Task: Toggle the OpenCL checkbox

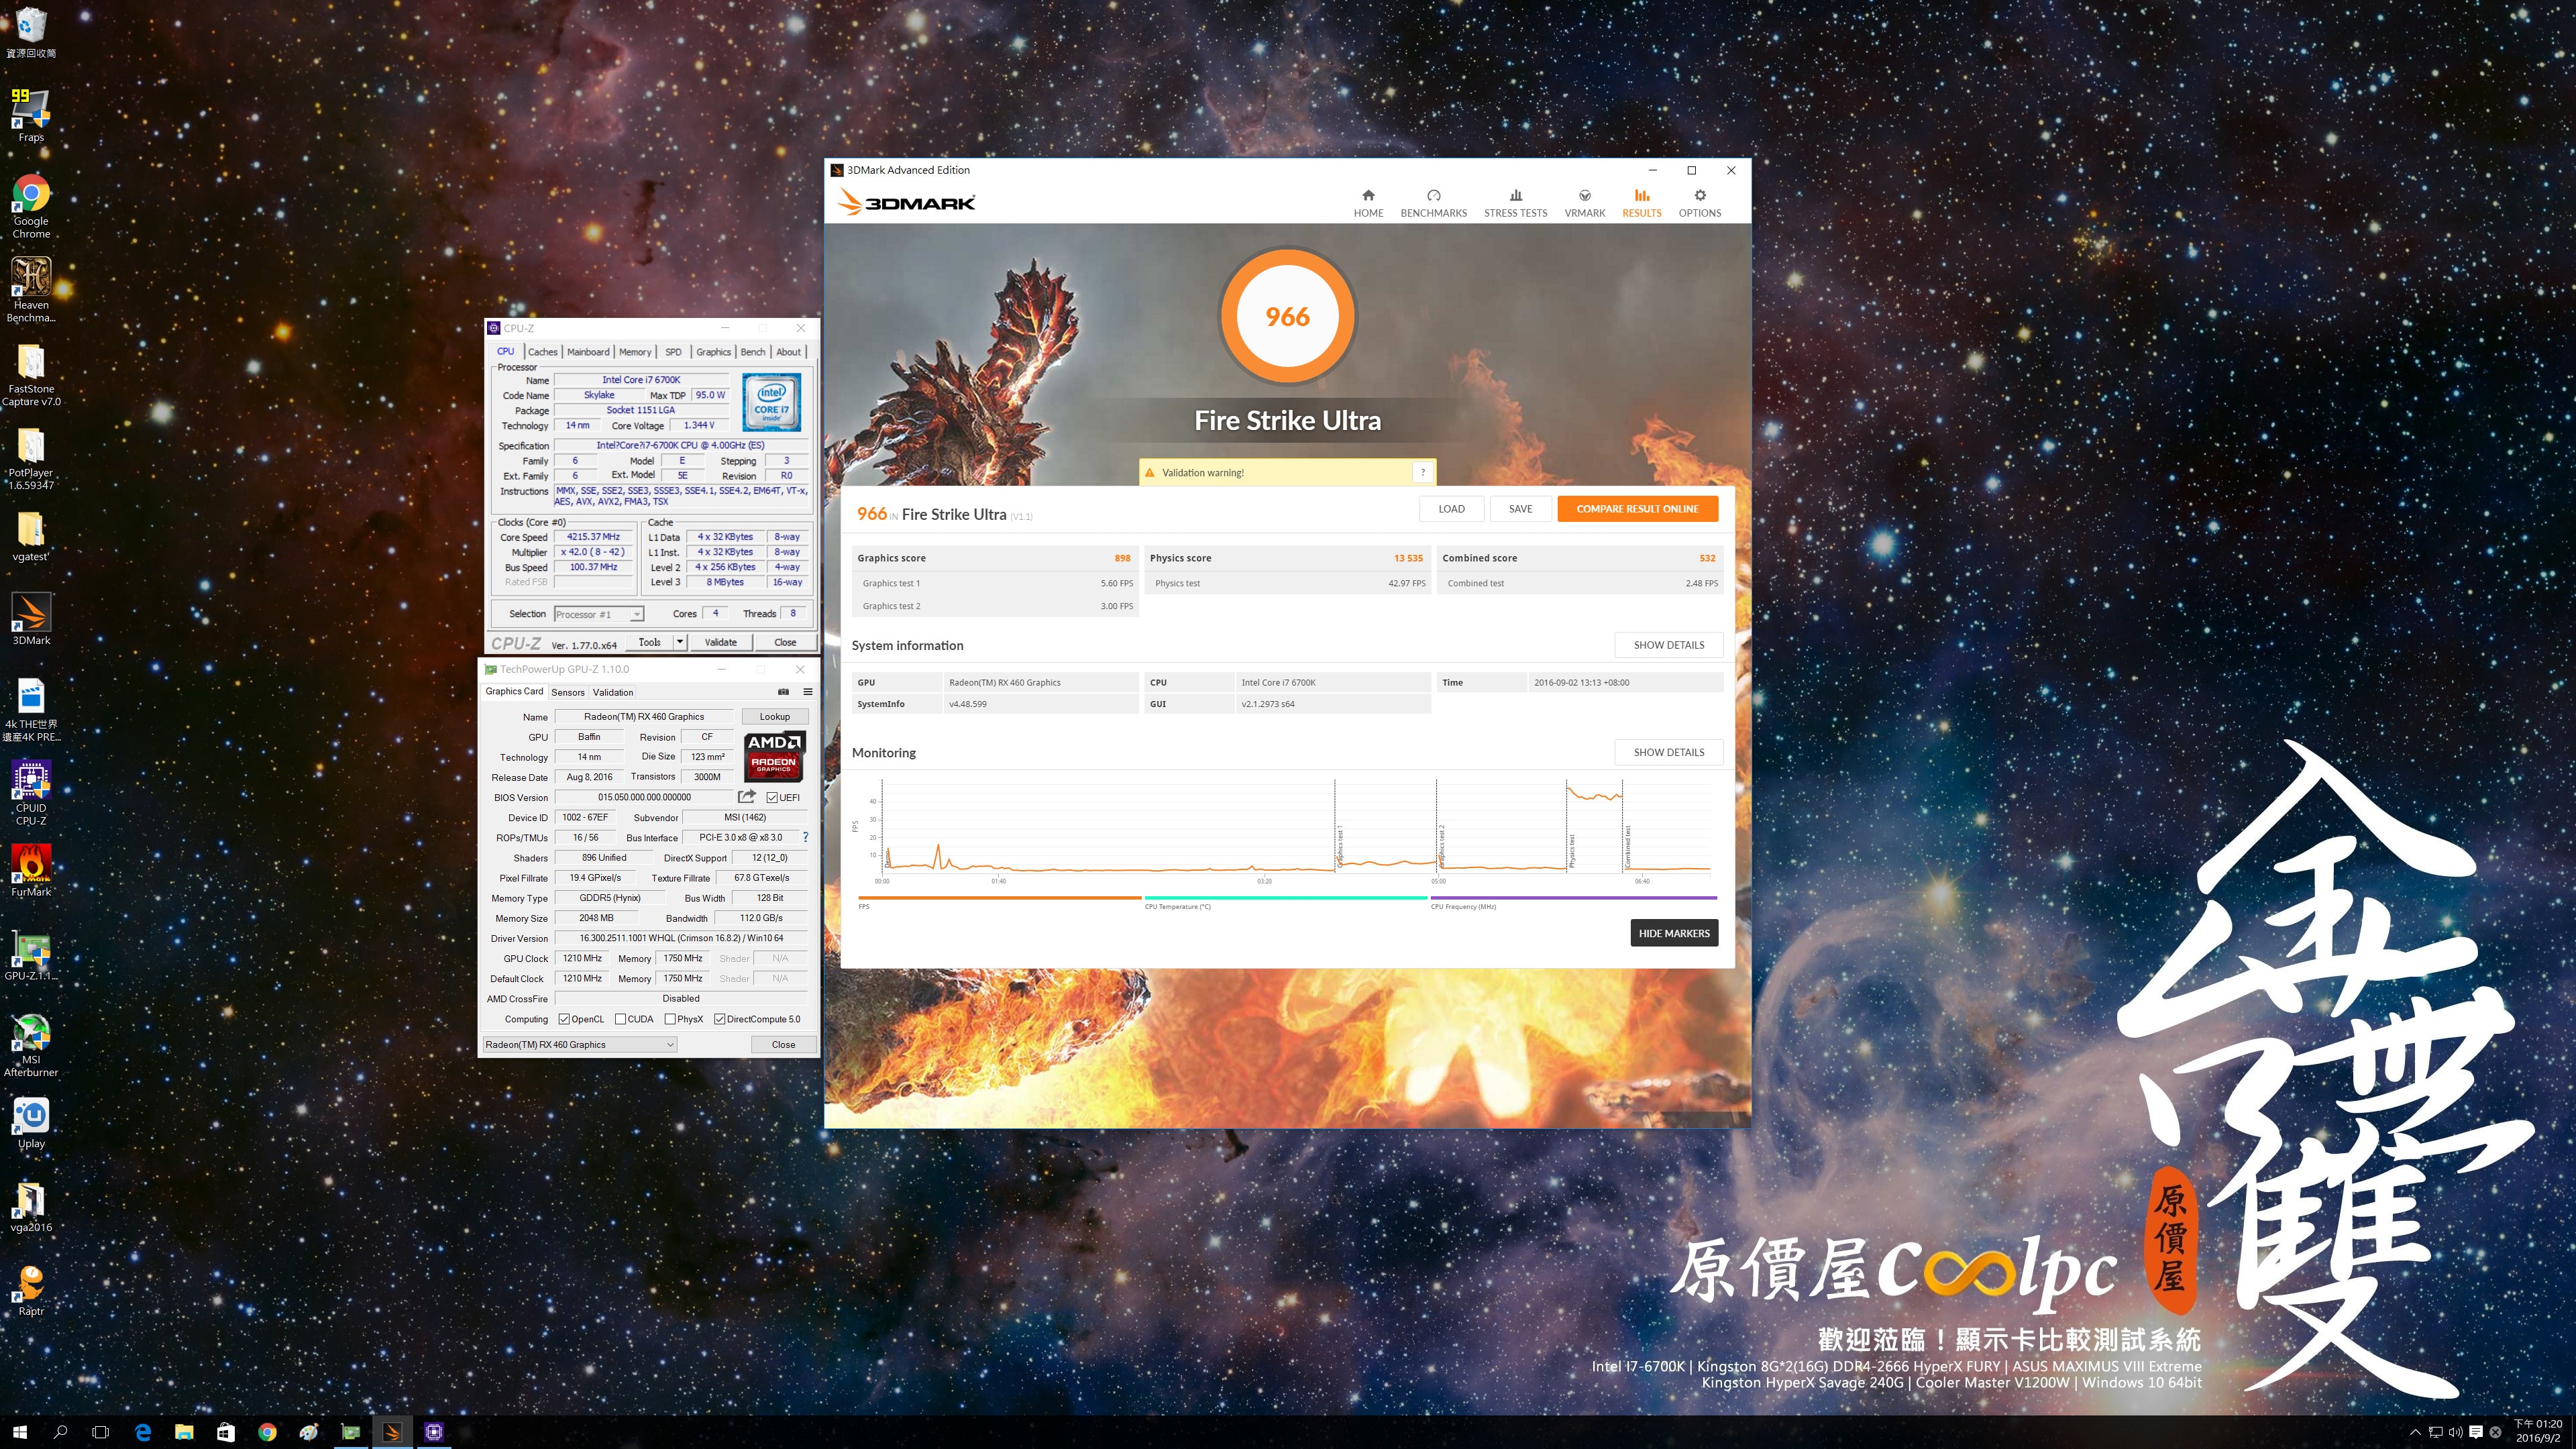Action: (x=564, y=1019)
